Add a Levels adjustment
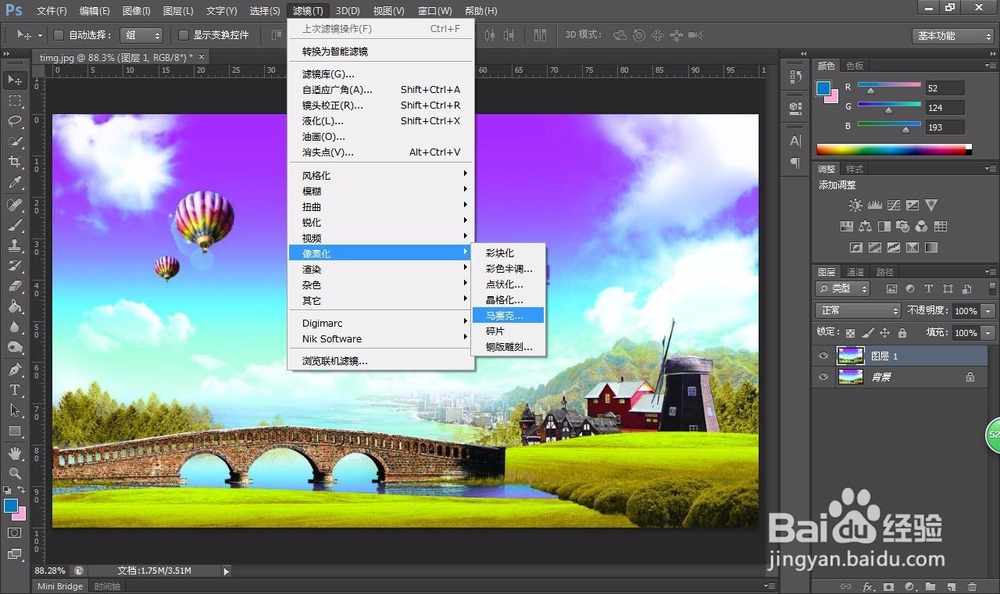The width and height of the screenshot is (1000, 594). coord(874,205)
